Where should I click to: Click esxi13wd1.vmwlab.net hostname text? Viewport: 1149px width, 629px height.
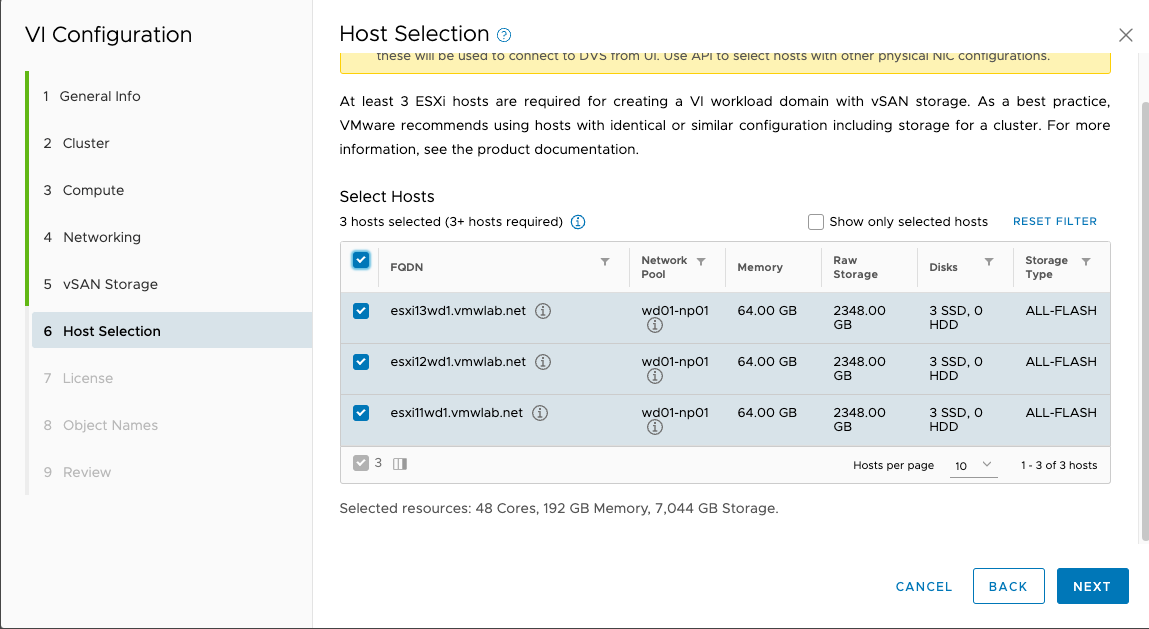pos(458,311)
